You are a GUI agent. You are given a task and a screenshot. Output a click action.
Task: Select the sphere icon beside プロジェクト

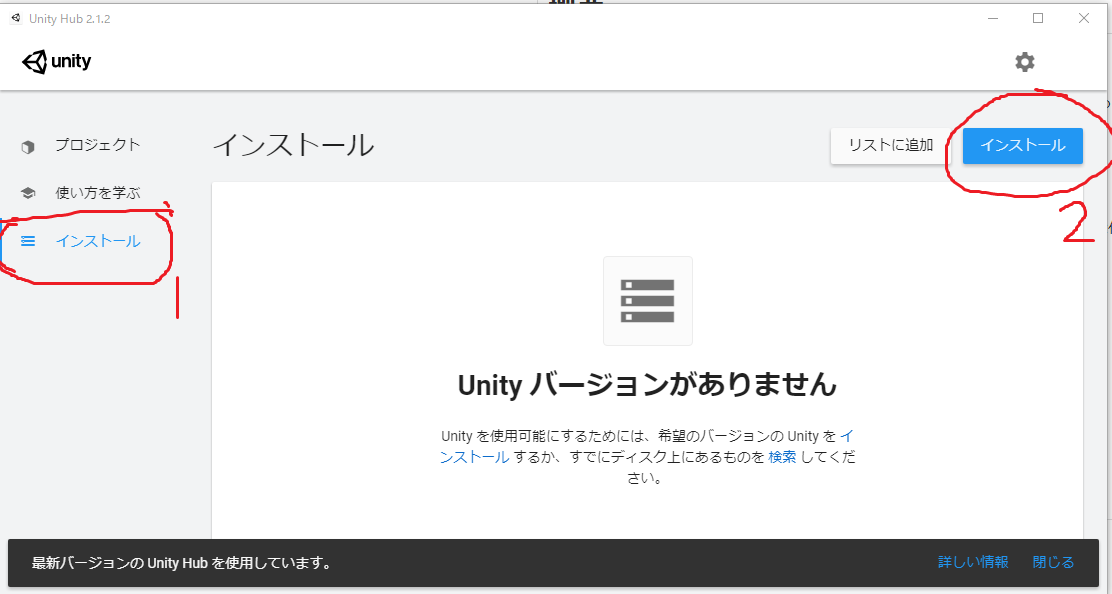(x=28, y=145)
